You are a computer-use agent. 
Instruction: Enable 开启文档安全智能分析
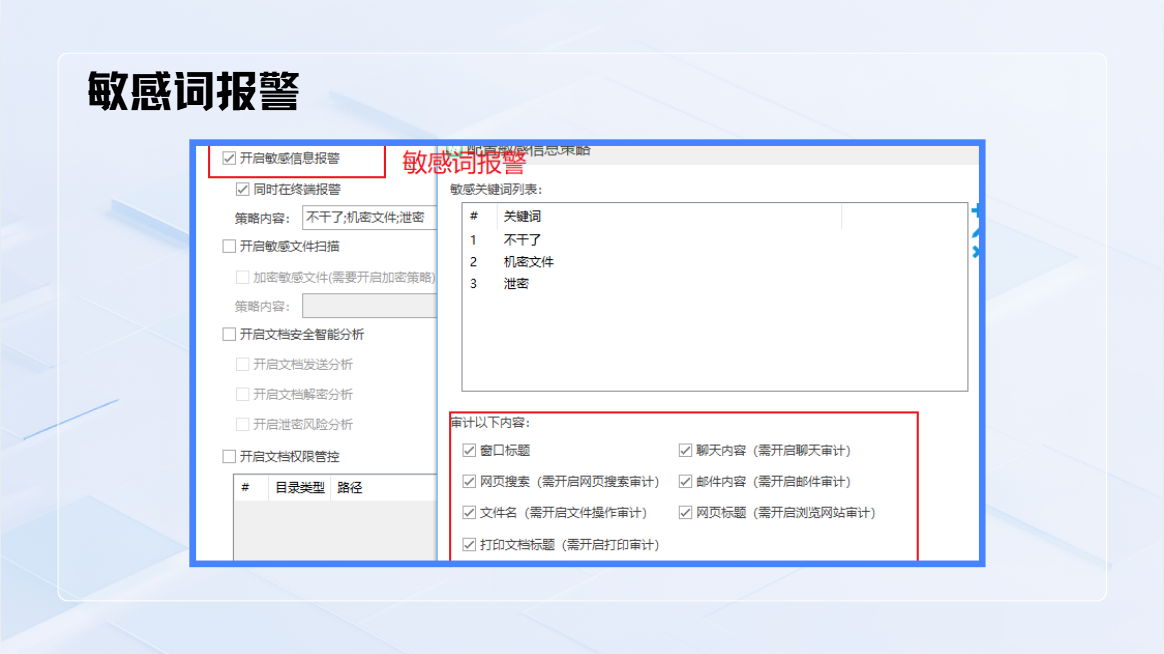click(x=229, y=335)
